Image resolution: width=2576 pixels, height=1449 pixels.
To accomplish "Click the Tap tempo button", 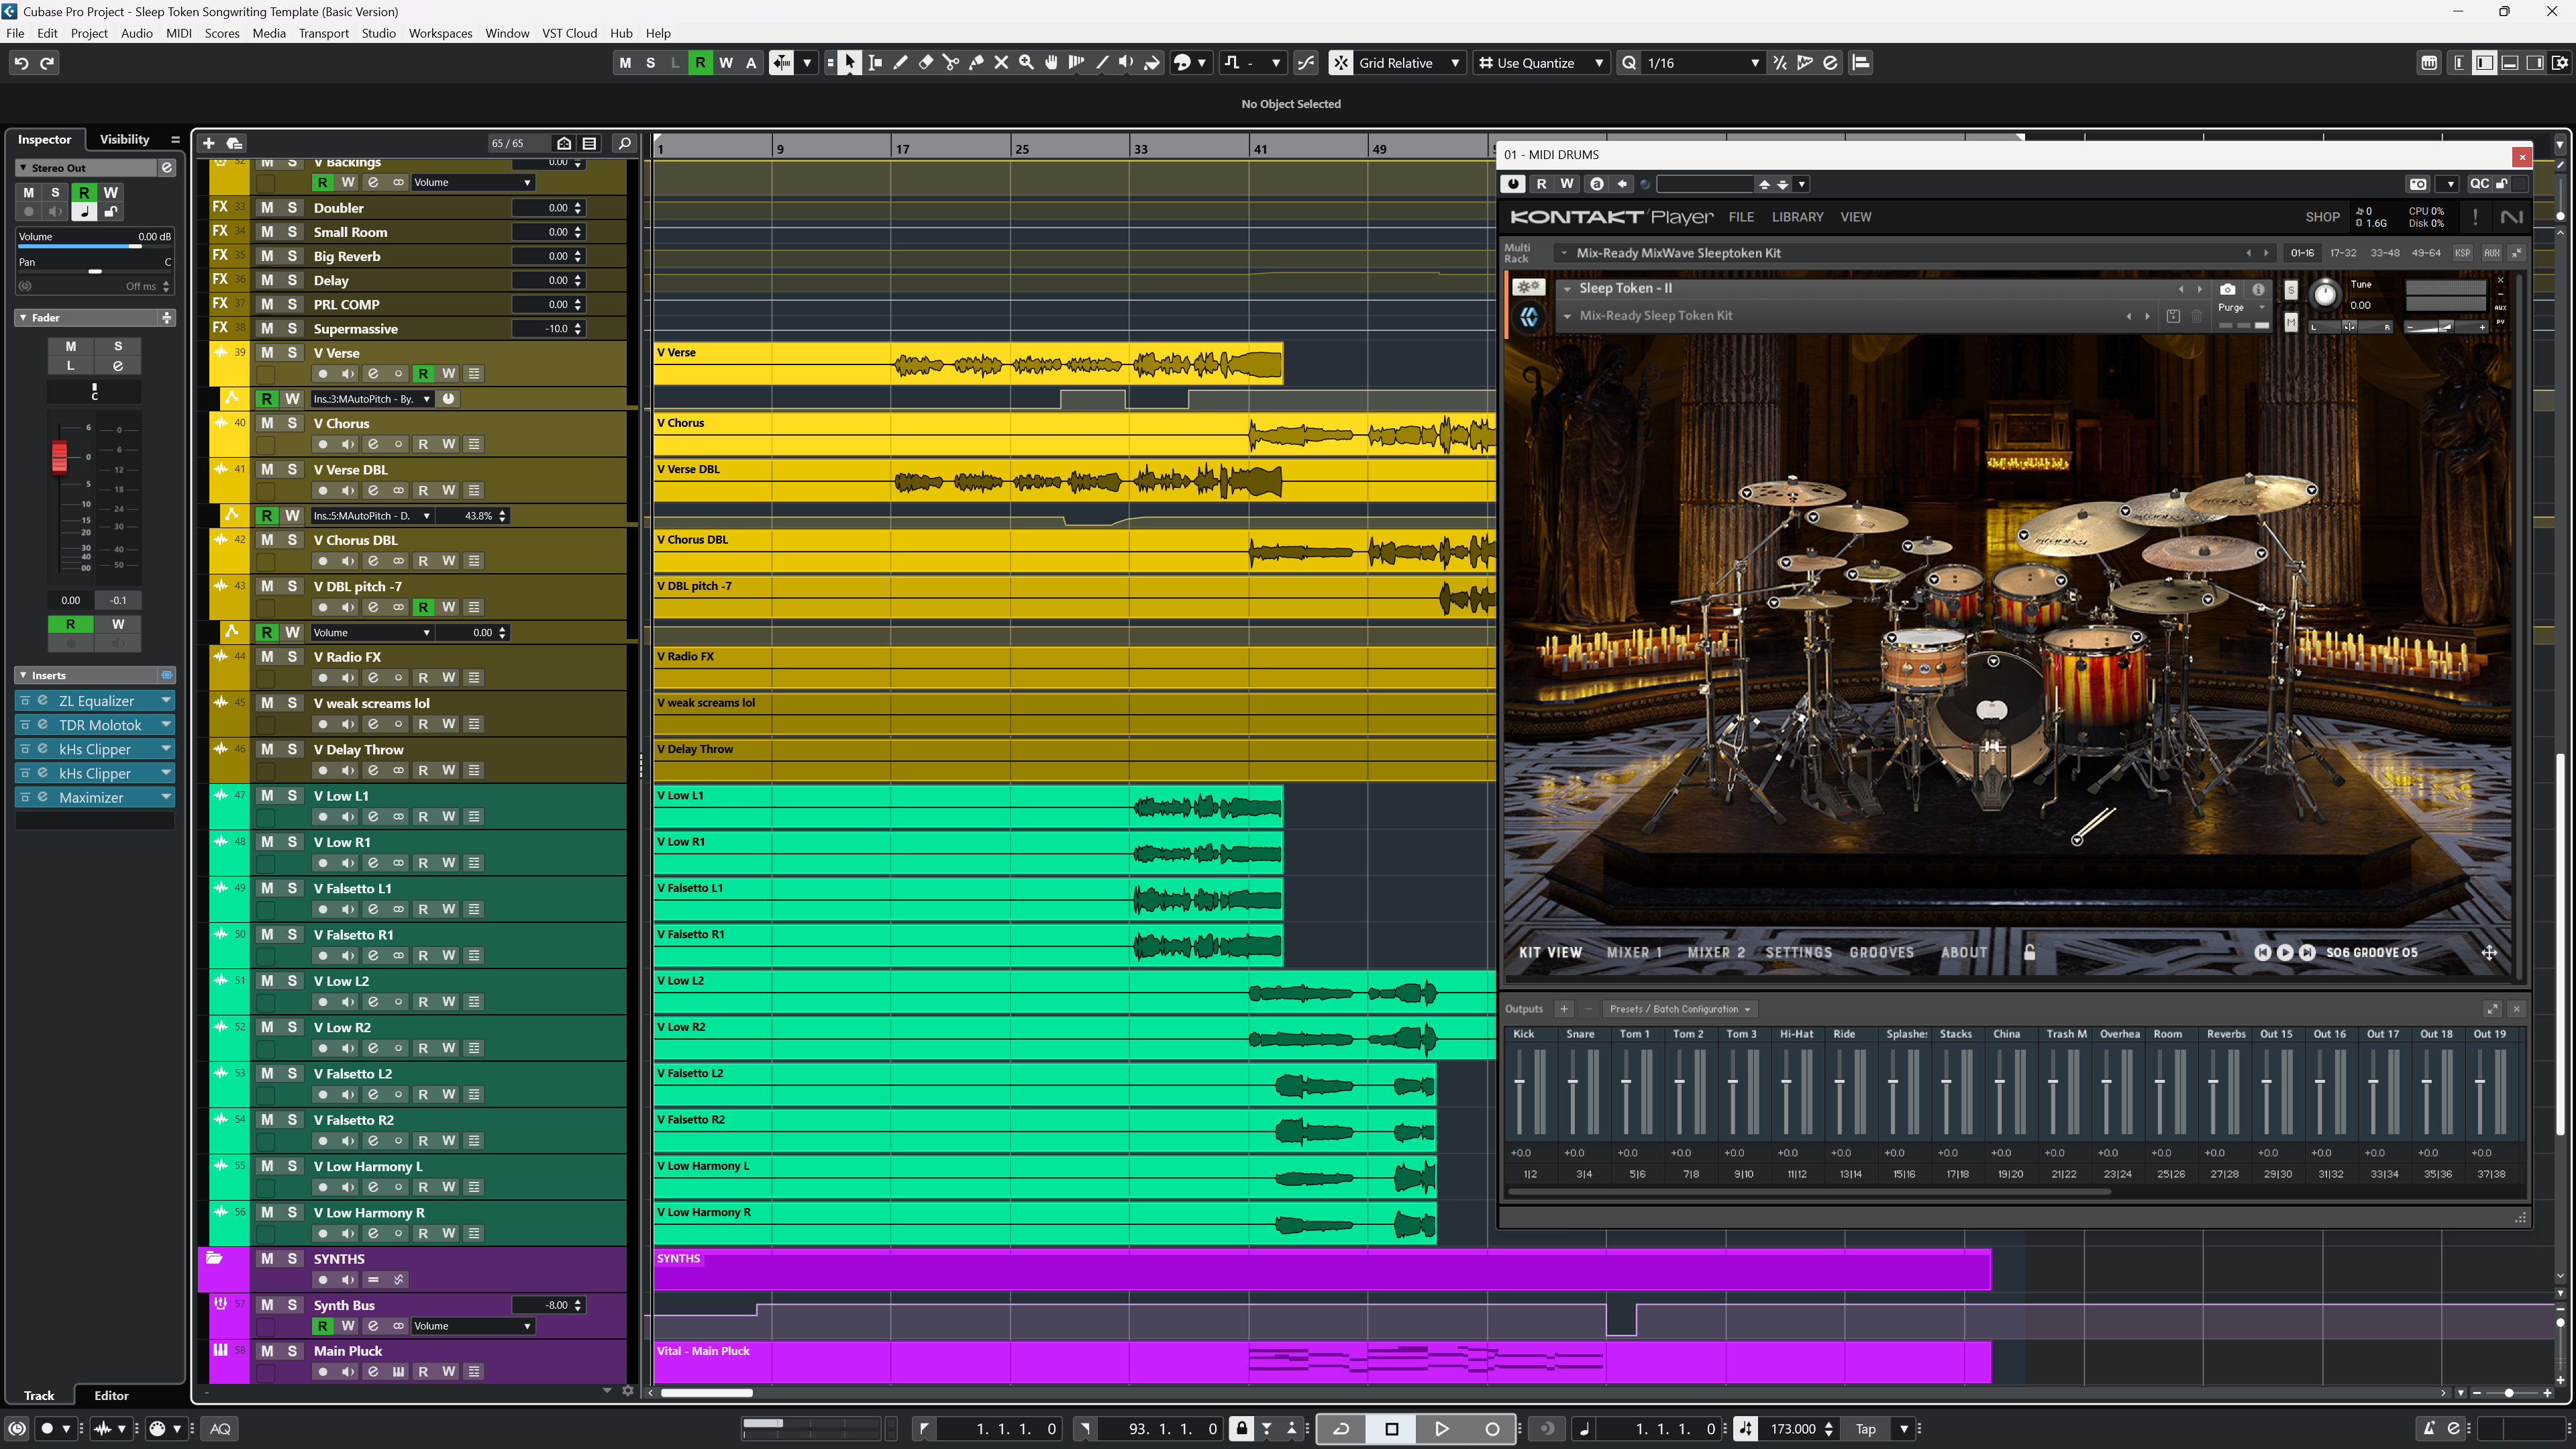I will [x=1865, y=1429].
